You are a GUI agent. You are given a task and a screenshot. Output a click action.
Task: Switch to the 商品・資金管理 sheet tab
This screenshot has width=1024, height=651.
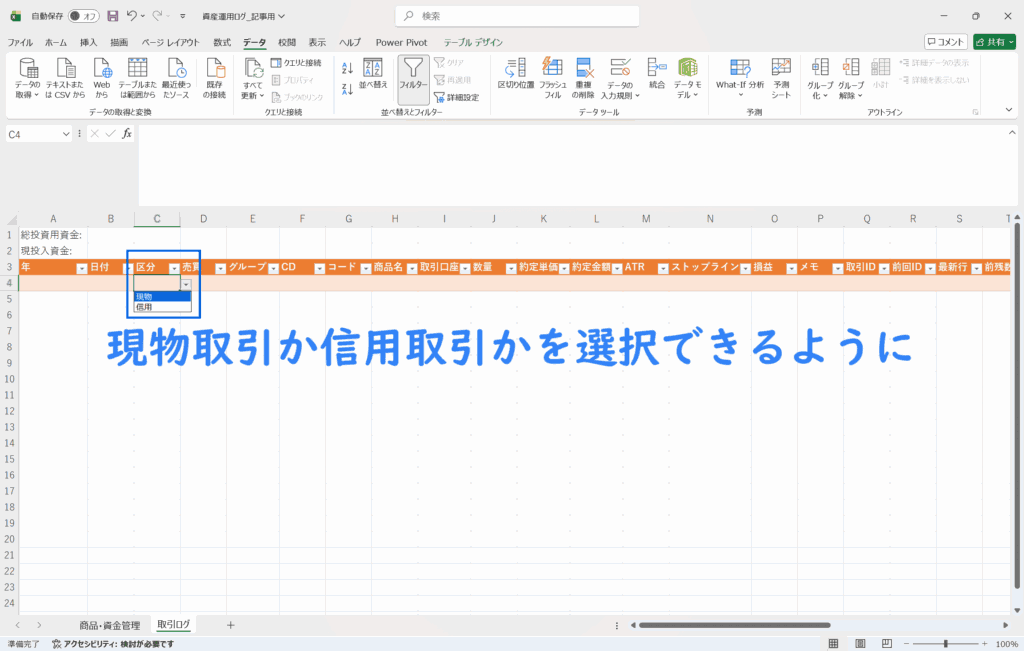(110, 624)
